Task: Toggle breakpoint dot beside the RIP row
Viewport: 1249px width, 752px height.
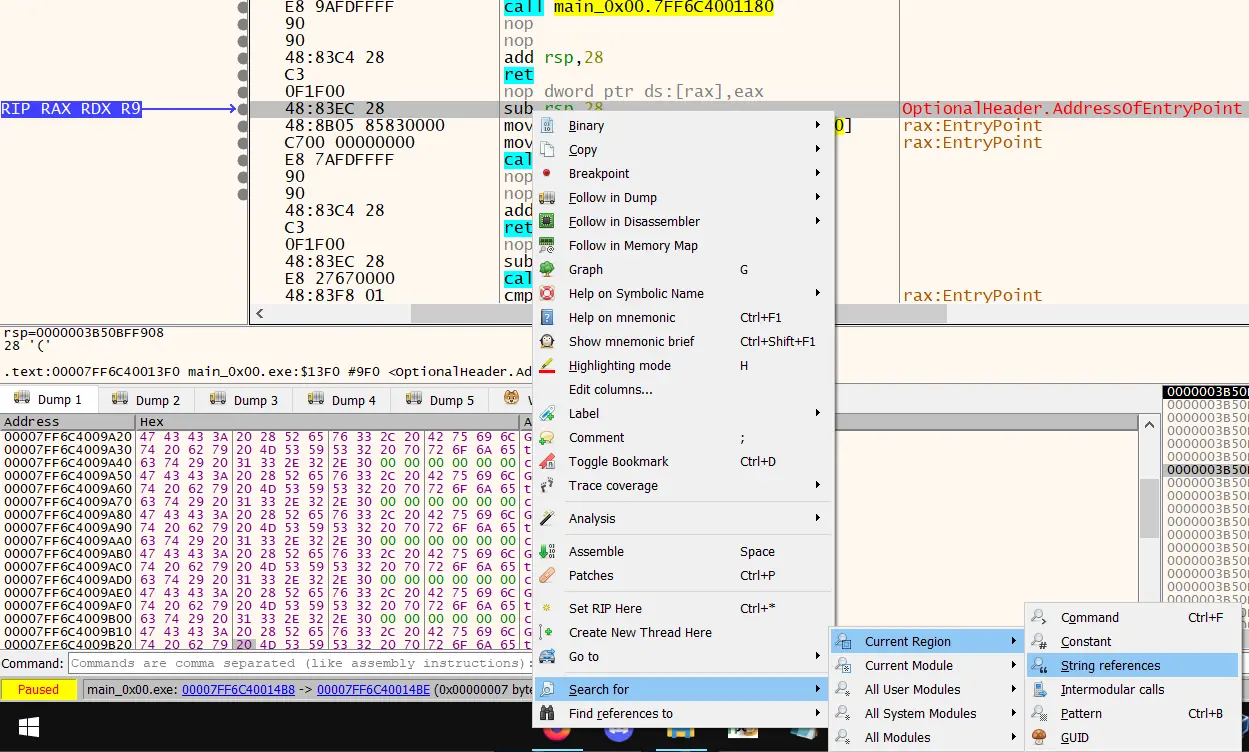Action: [x=242, y=108]
